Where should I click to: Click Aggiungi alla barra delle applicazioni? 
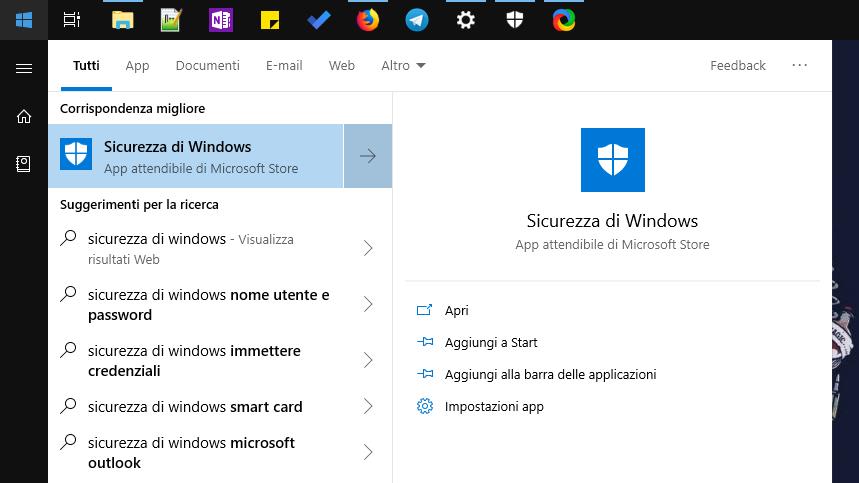click(x=550, y=375)
